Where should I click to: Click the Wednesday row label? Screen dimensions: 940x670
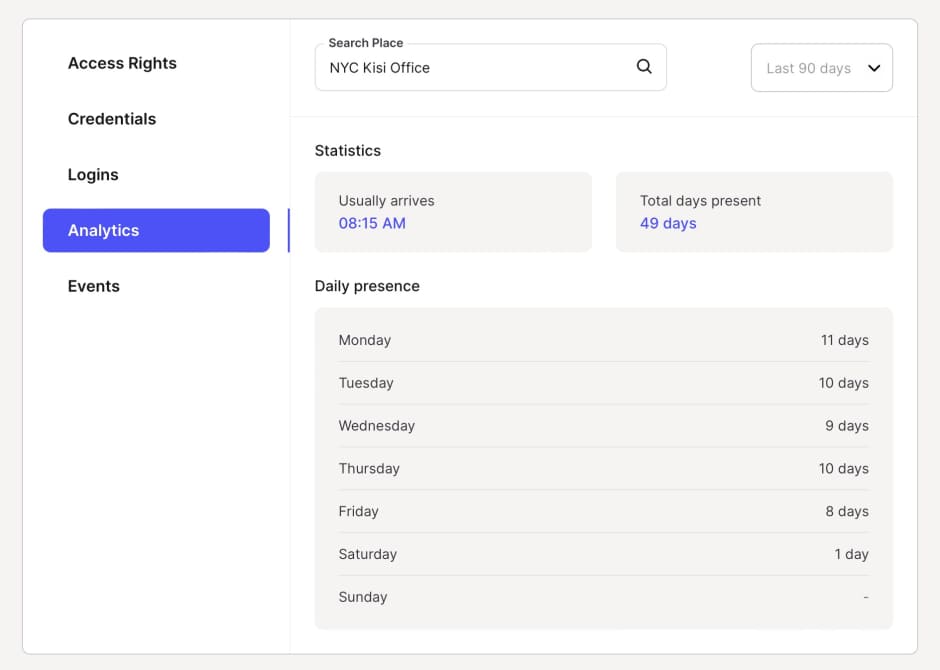tap(376, 425)
